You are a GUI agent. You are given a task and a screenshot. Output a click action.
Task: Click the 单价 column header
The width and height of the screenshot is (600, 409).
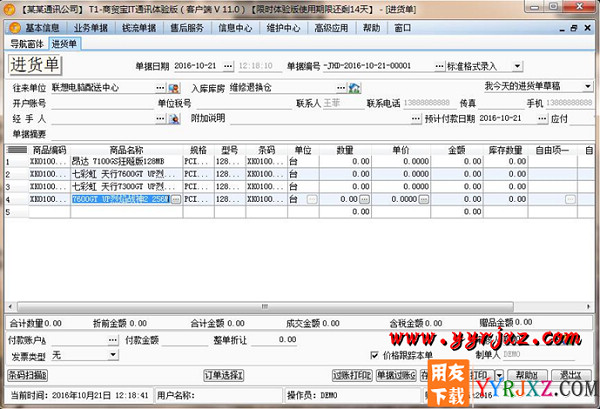(401, 150)
